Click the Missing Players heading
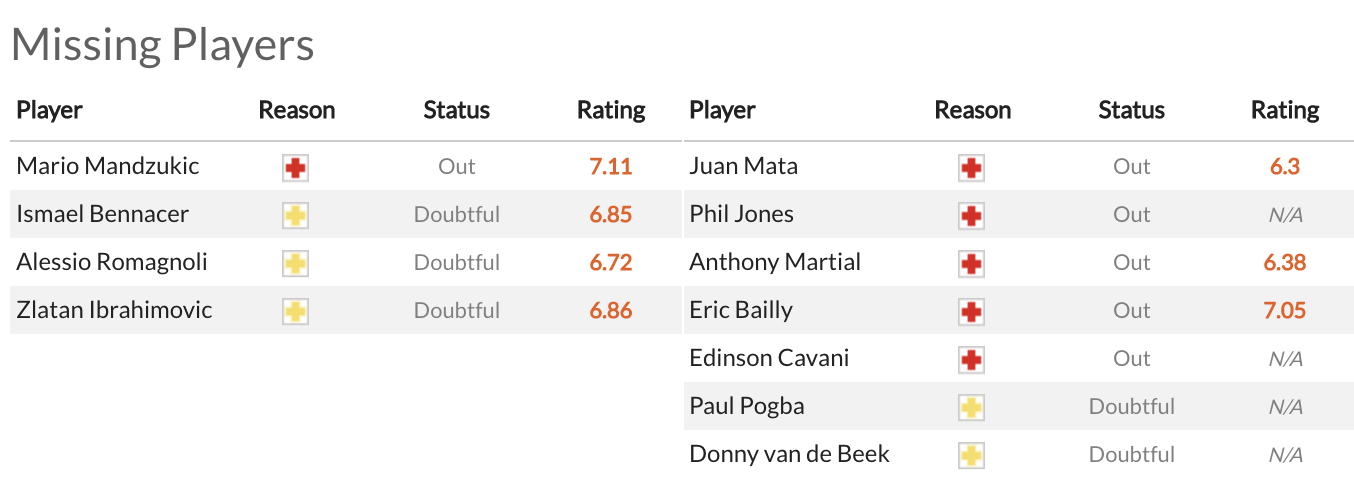 click(162, 45)
